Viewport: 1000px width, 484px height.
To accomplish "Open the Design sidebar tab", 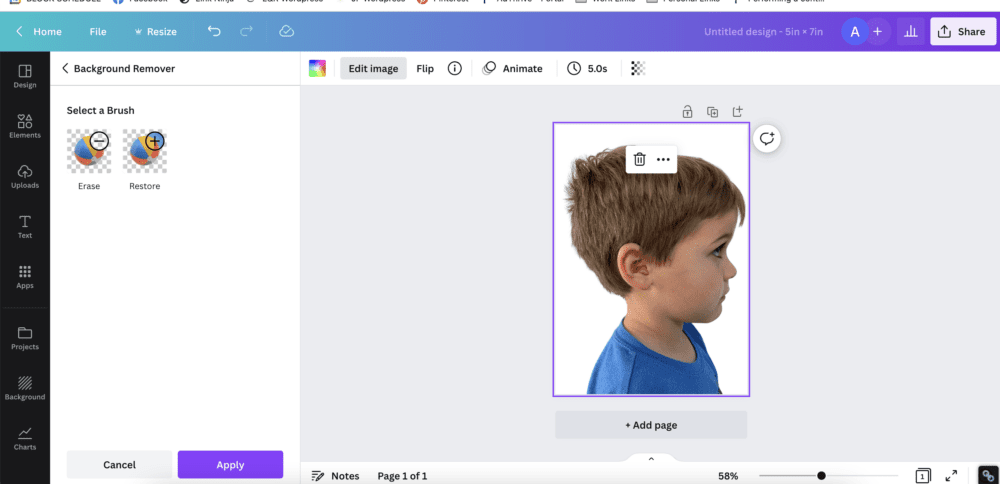I will 25,76.
